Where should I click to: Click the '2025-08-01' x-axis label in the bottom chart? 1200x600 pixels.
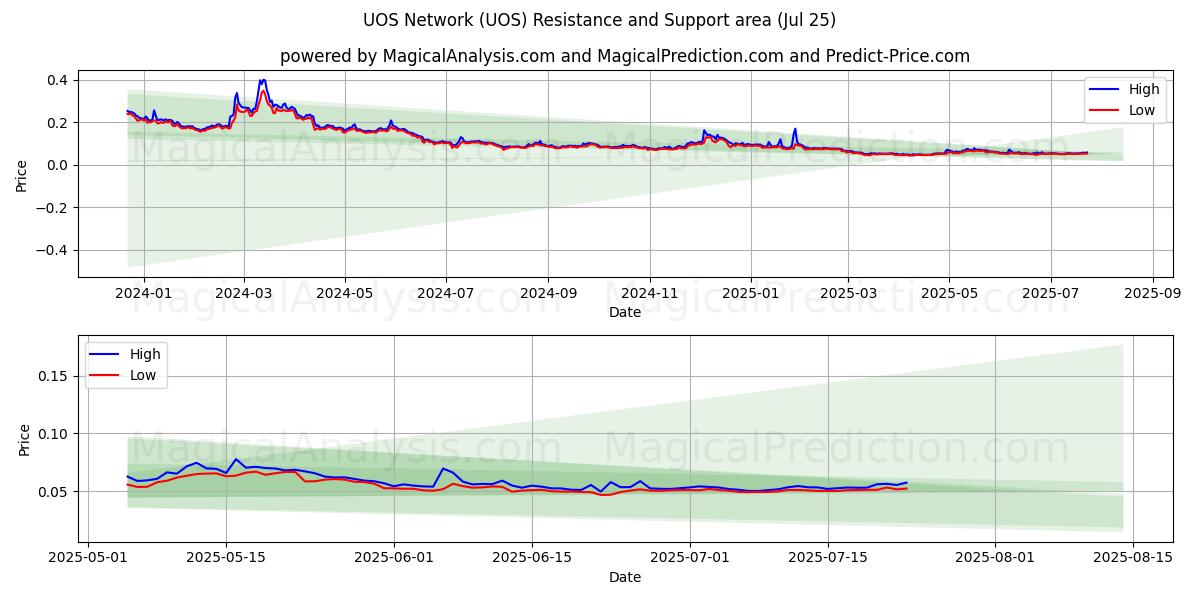(996, 559)
